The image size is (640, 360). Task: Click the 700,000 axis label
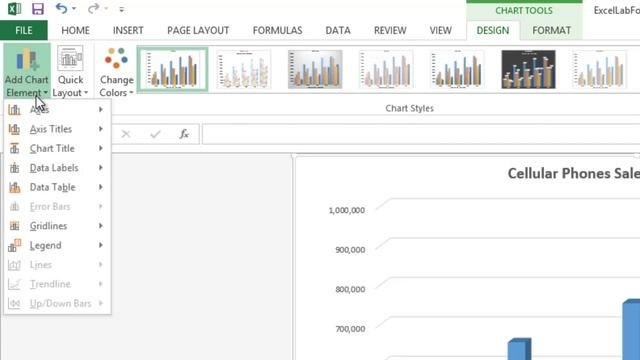pyautogui.click(x=350, y=329)
